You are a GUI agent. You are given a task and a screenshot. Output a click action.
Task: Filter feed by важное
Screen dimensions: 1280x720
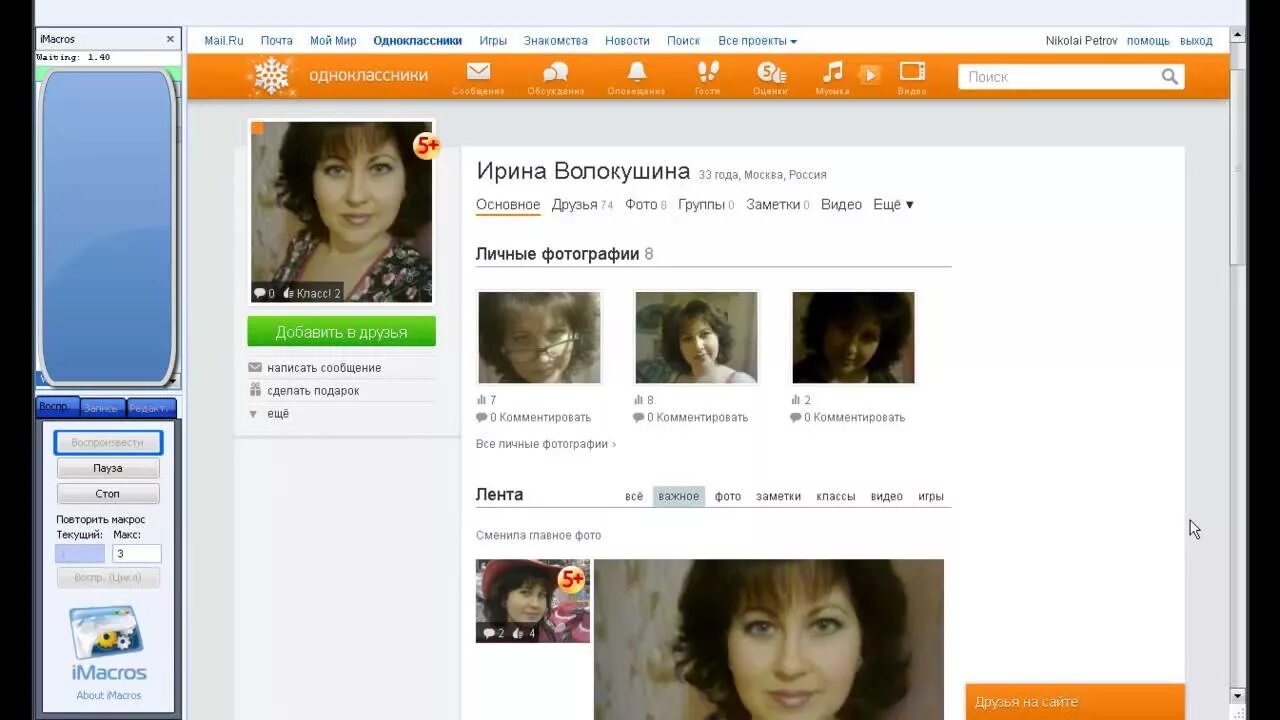click(679, 496)
